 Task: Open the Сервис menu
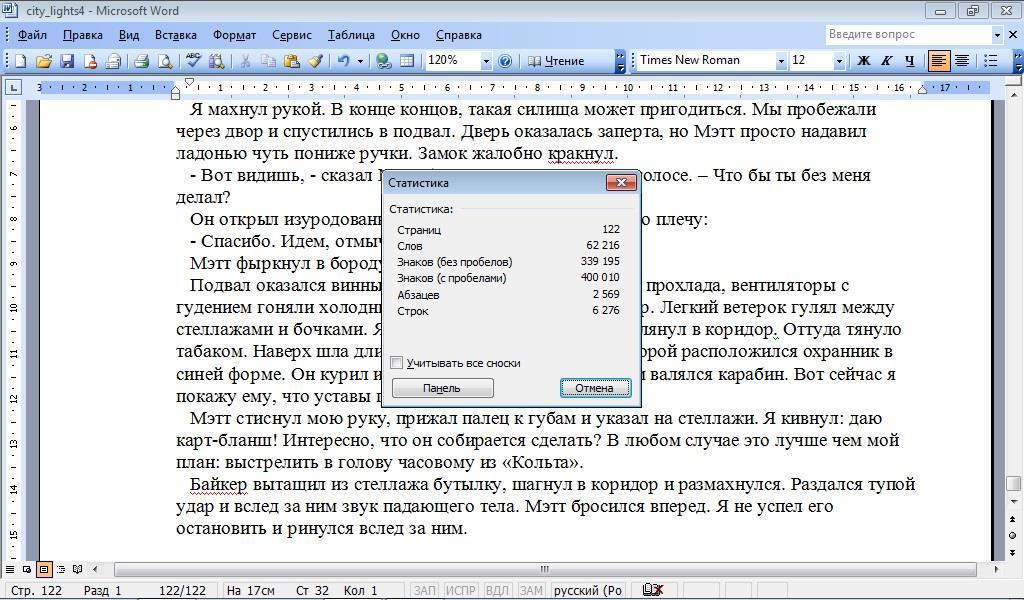point(292,35)
